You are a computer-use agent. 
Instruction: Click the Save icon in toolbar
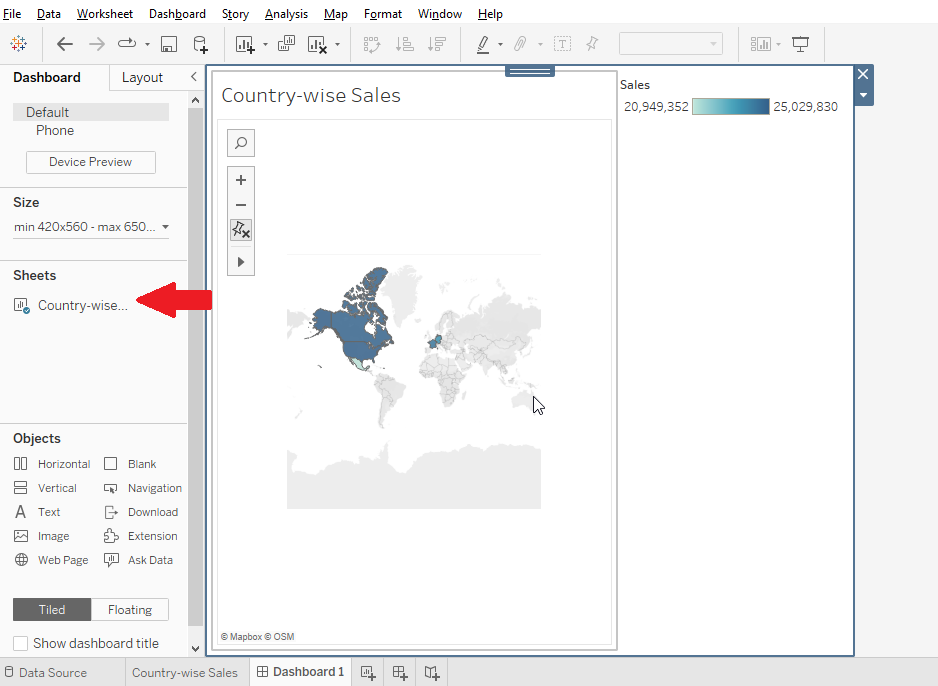point(169,44)
